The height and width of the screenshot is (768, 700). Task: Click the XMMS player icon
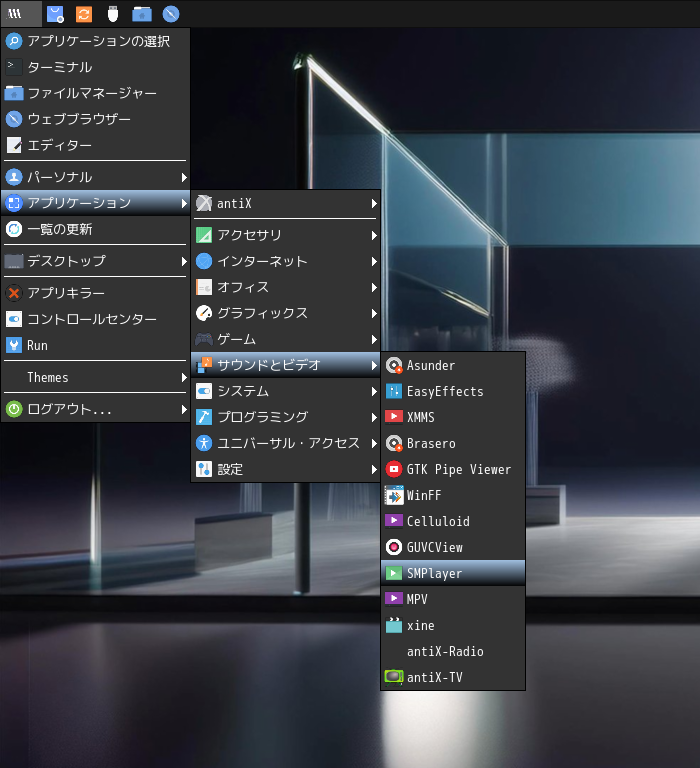point(394,417)
